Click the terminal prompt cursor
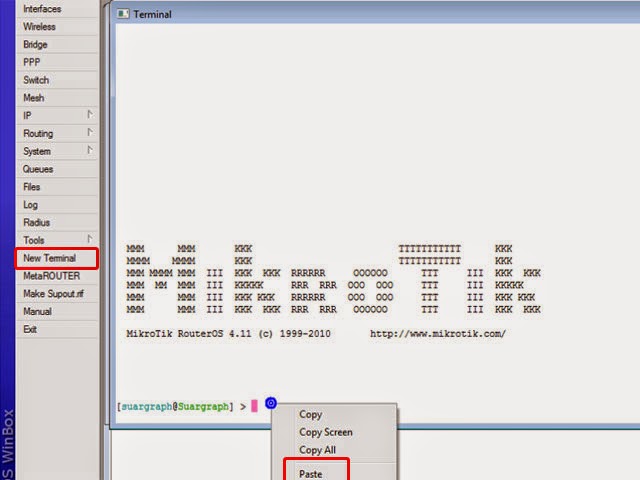Image resolution: width=640 pixels, height=480 pixels. click(254, 406)
